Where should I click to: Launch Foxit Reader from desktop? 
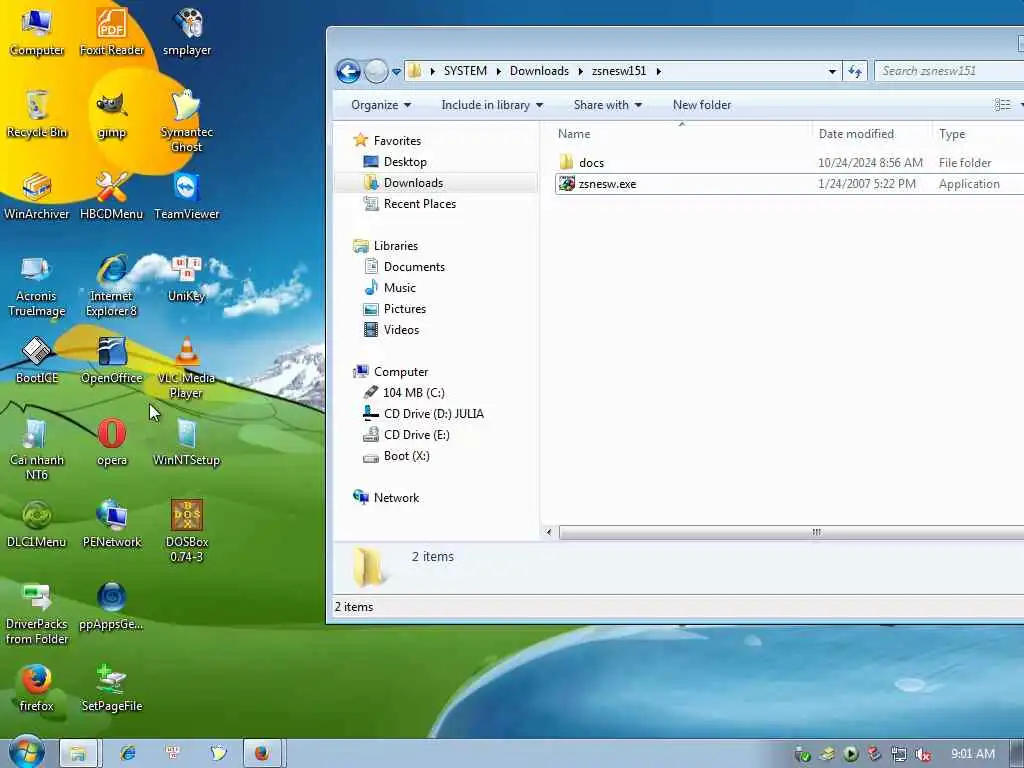point(112,32)
